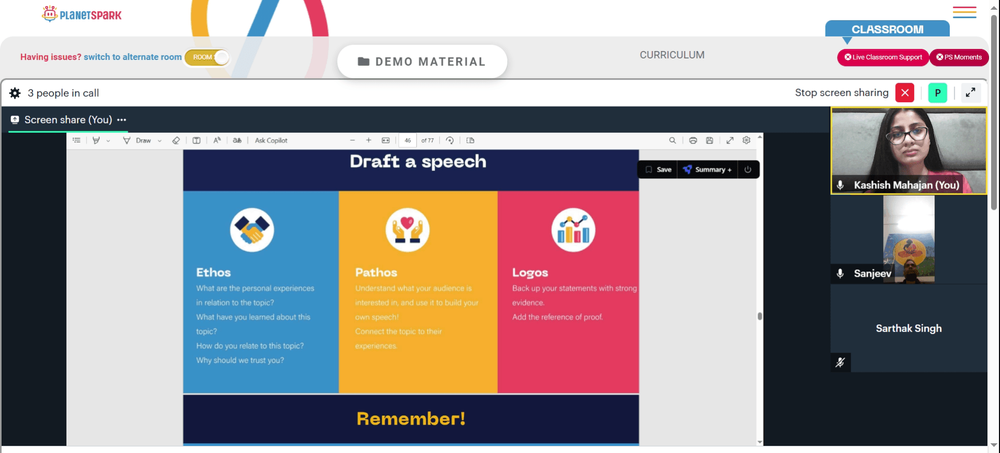Select the Erase tool in PDF toolbar

[176, 140]
